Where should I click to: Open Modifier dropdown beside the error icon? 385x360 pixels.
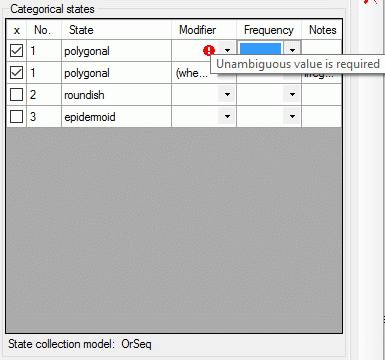point(227,51)
